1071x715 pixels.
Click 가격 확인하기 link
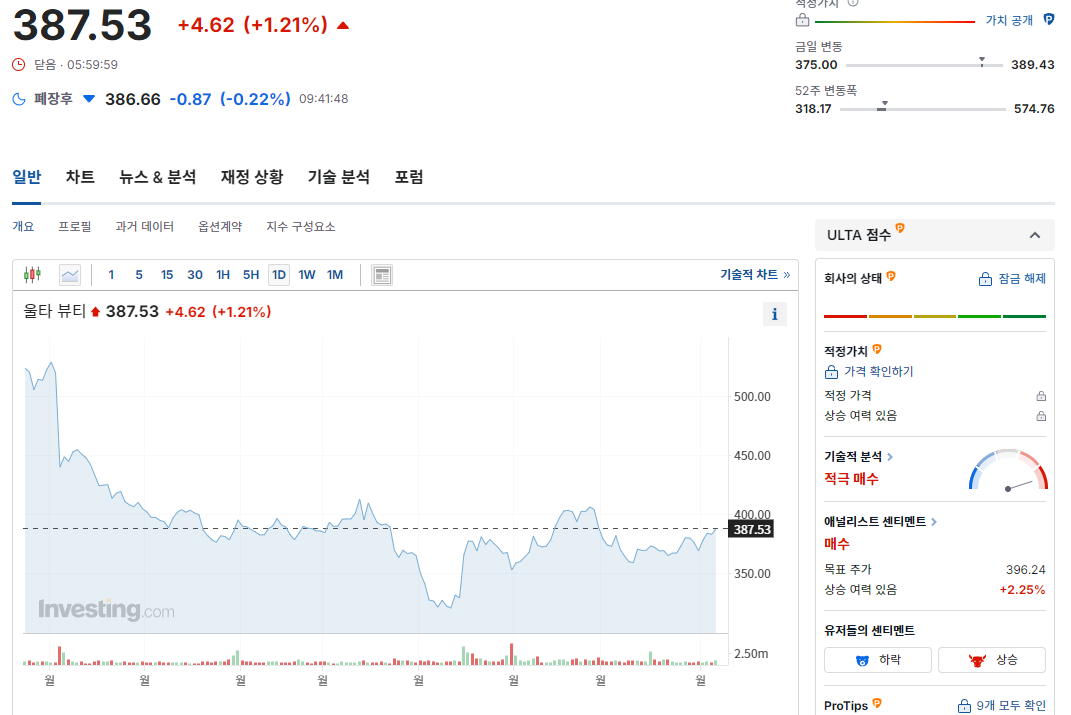pyautogui.click(x=878, y=371)
